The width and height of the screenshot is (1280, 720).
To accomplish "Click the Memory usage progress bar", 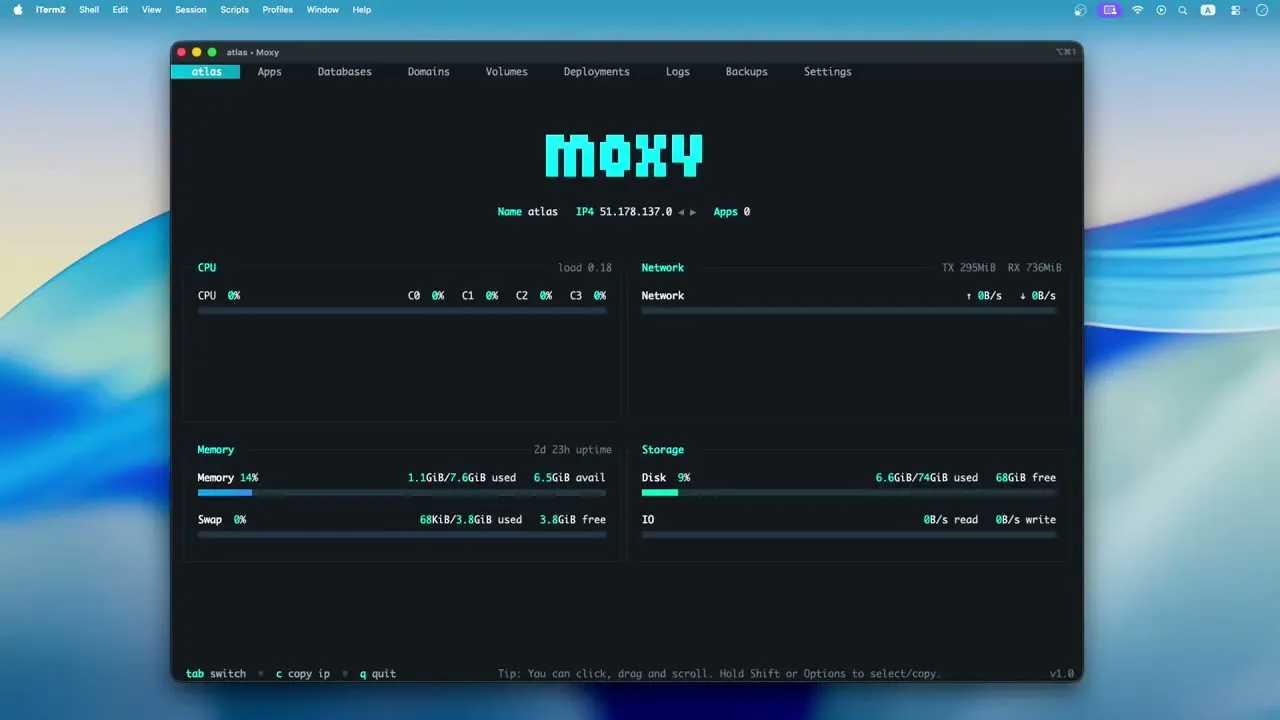I will pos(402,493).
